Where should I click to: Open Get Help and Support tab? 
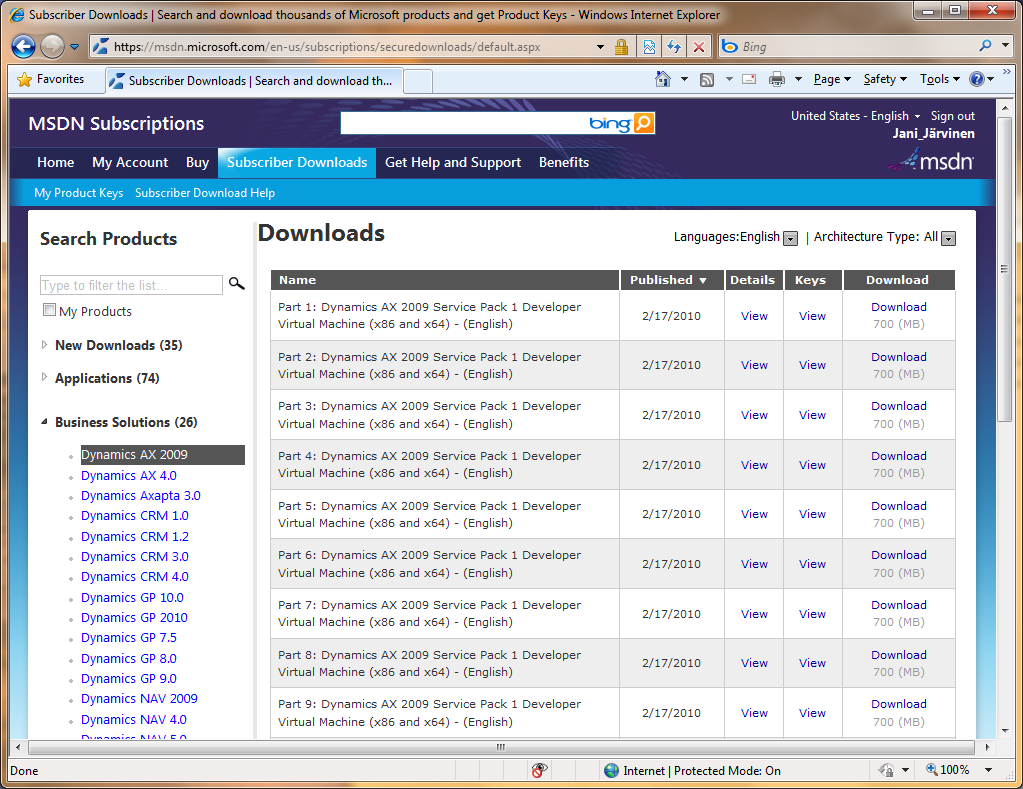coord(453,162)
